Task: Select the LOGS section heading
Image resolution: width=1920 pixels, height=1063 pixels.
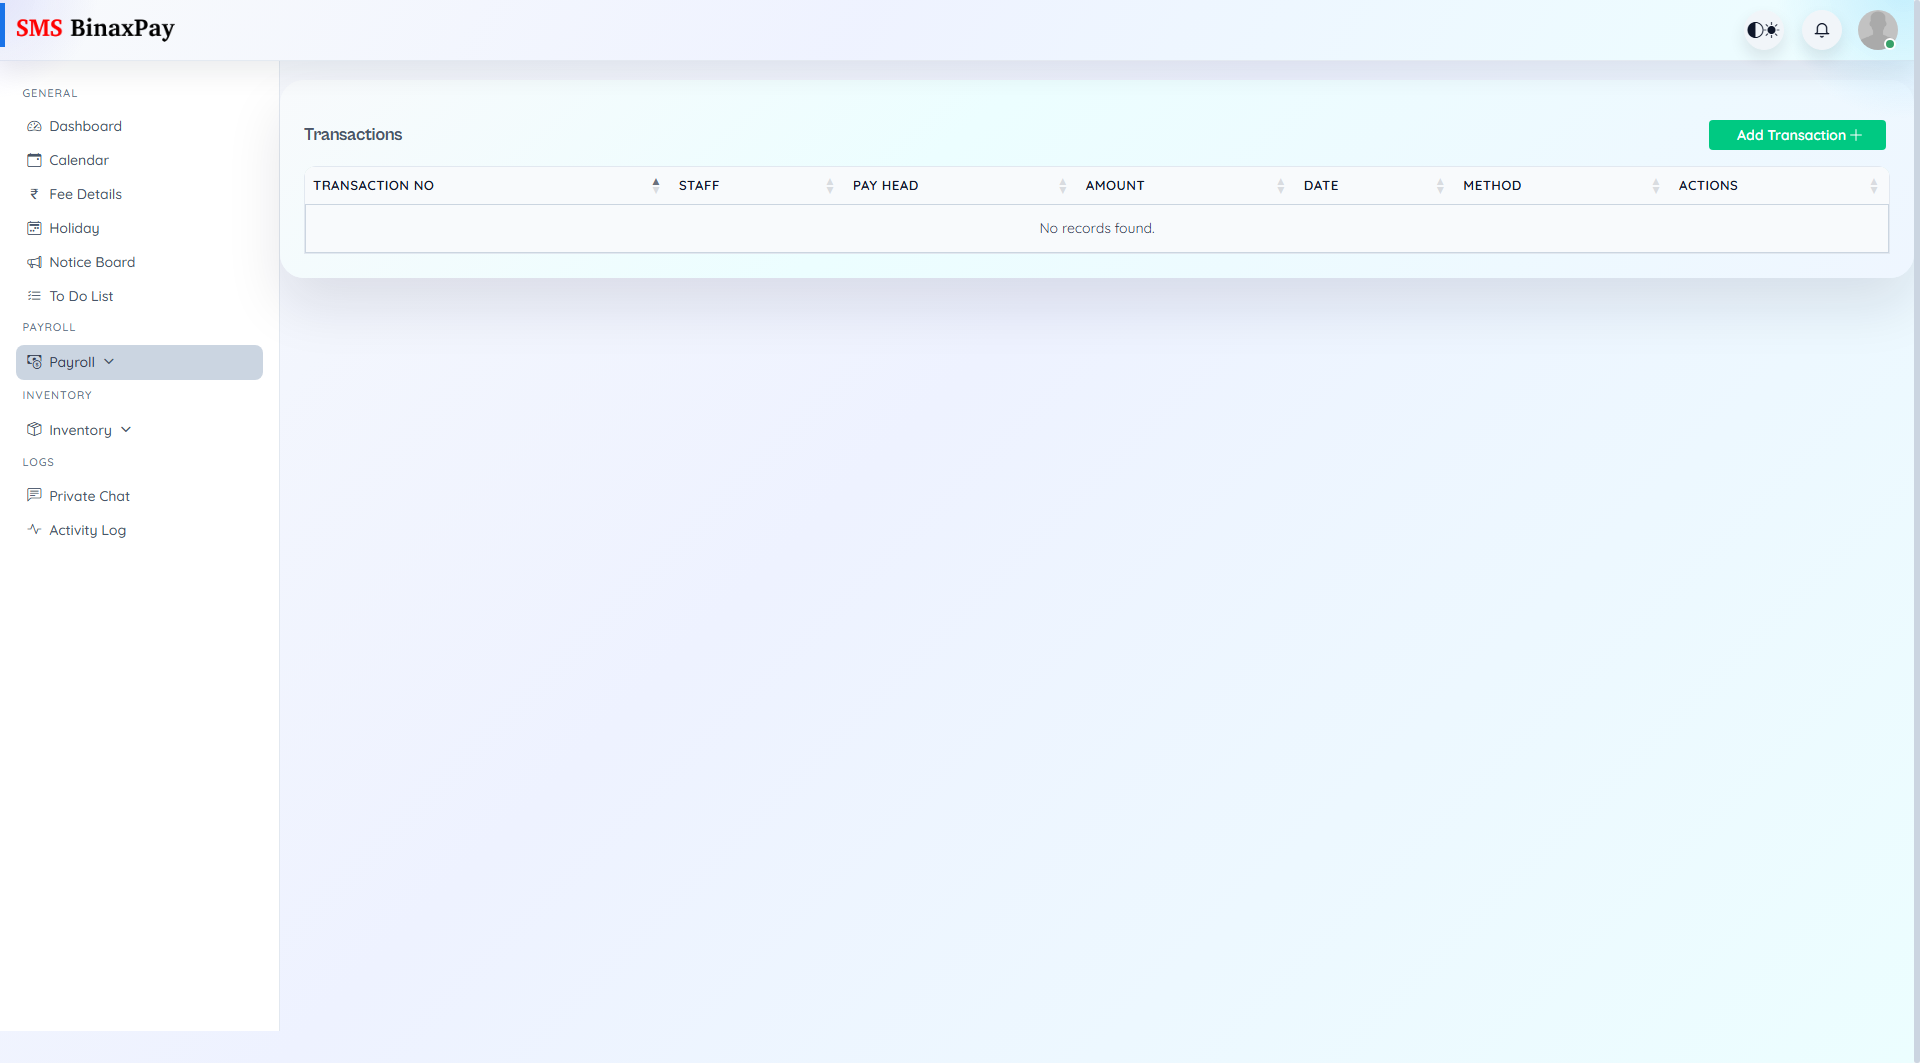Action: (38, 462)
